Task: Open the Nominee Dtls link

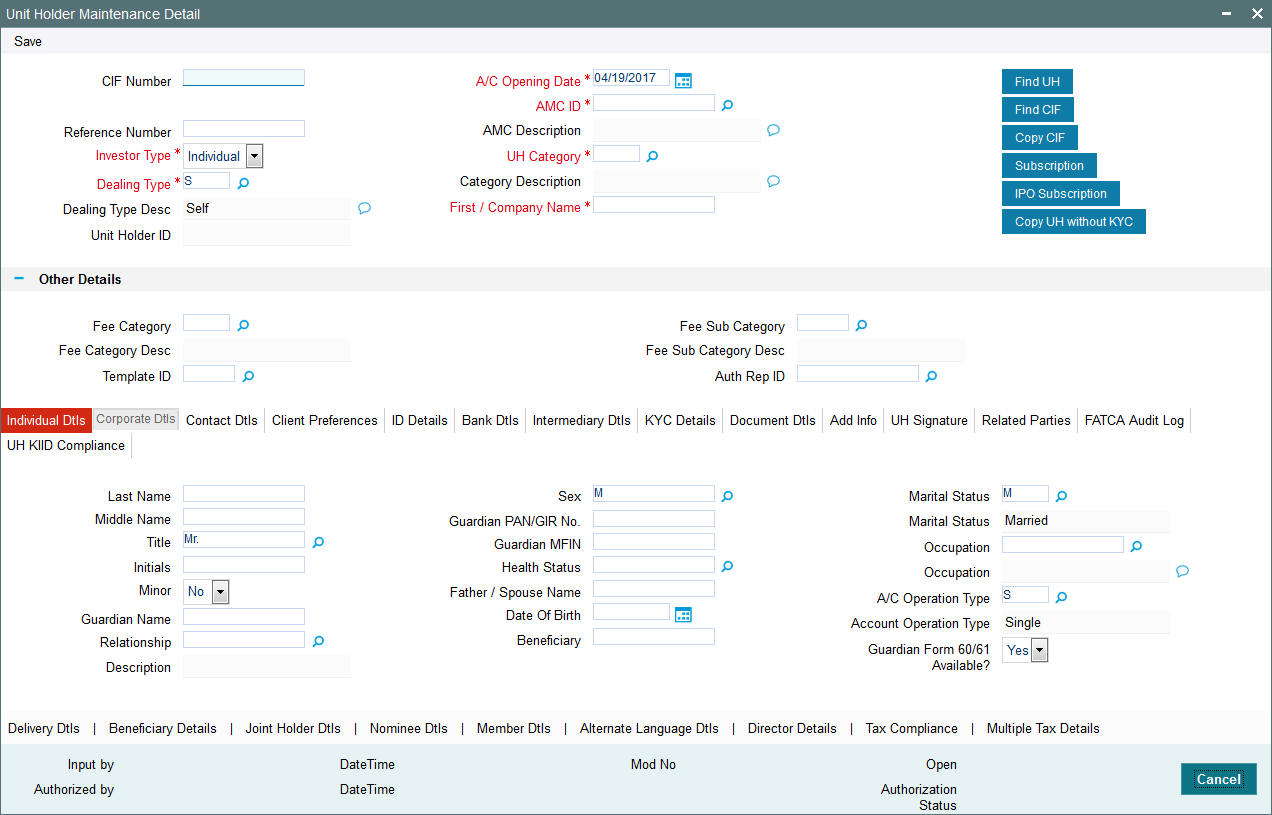Action: (409, 728)
